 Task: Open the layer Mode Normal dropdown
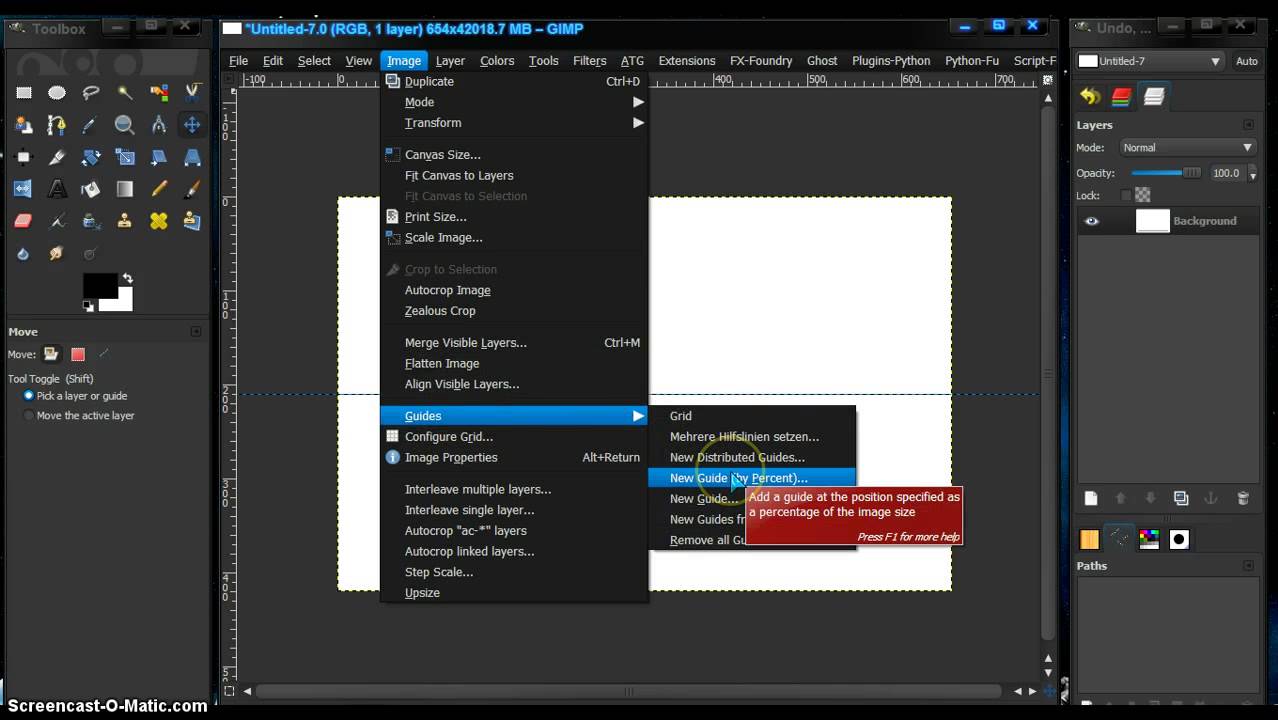1187,147
